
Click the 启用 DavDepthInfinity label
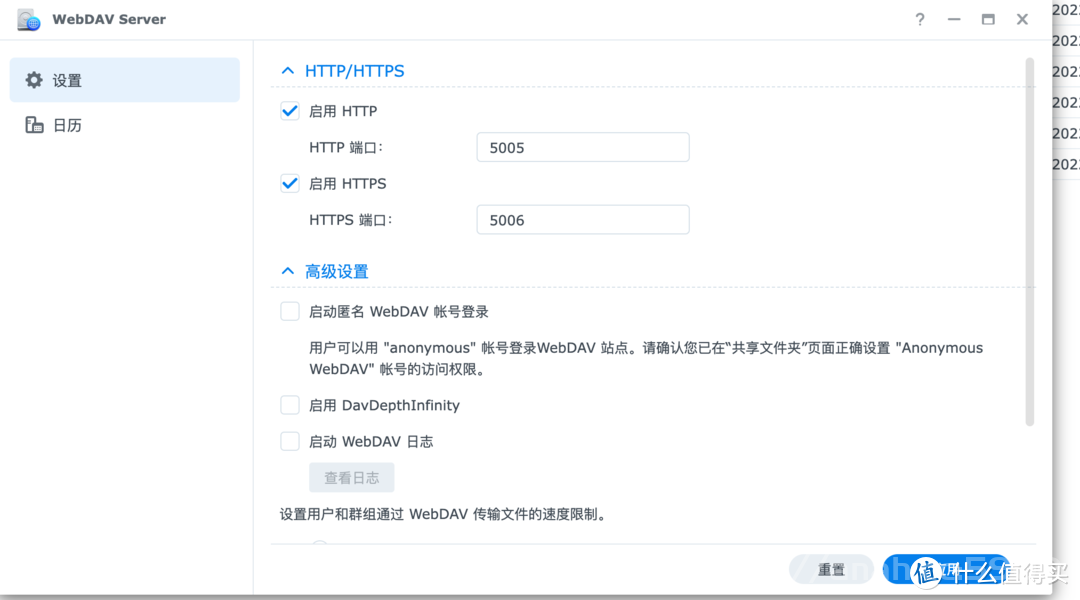[x=384, y=405]
